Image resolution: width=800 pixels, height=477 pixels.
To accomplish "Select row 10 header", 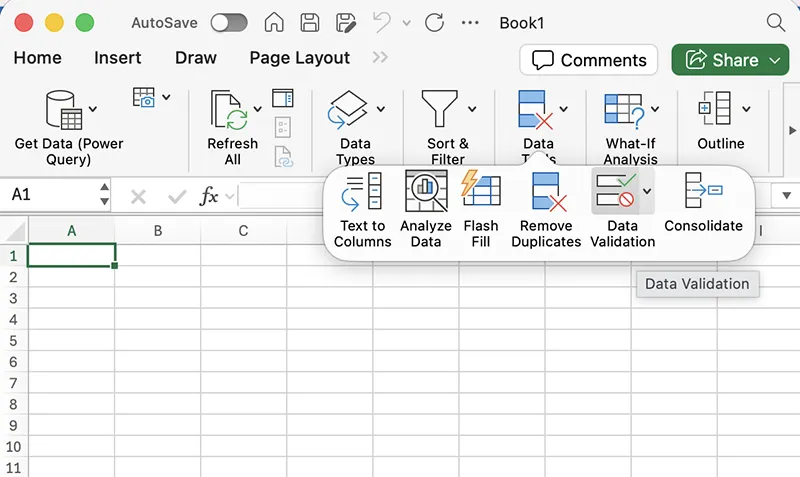I will (x=14, y=446).
